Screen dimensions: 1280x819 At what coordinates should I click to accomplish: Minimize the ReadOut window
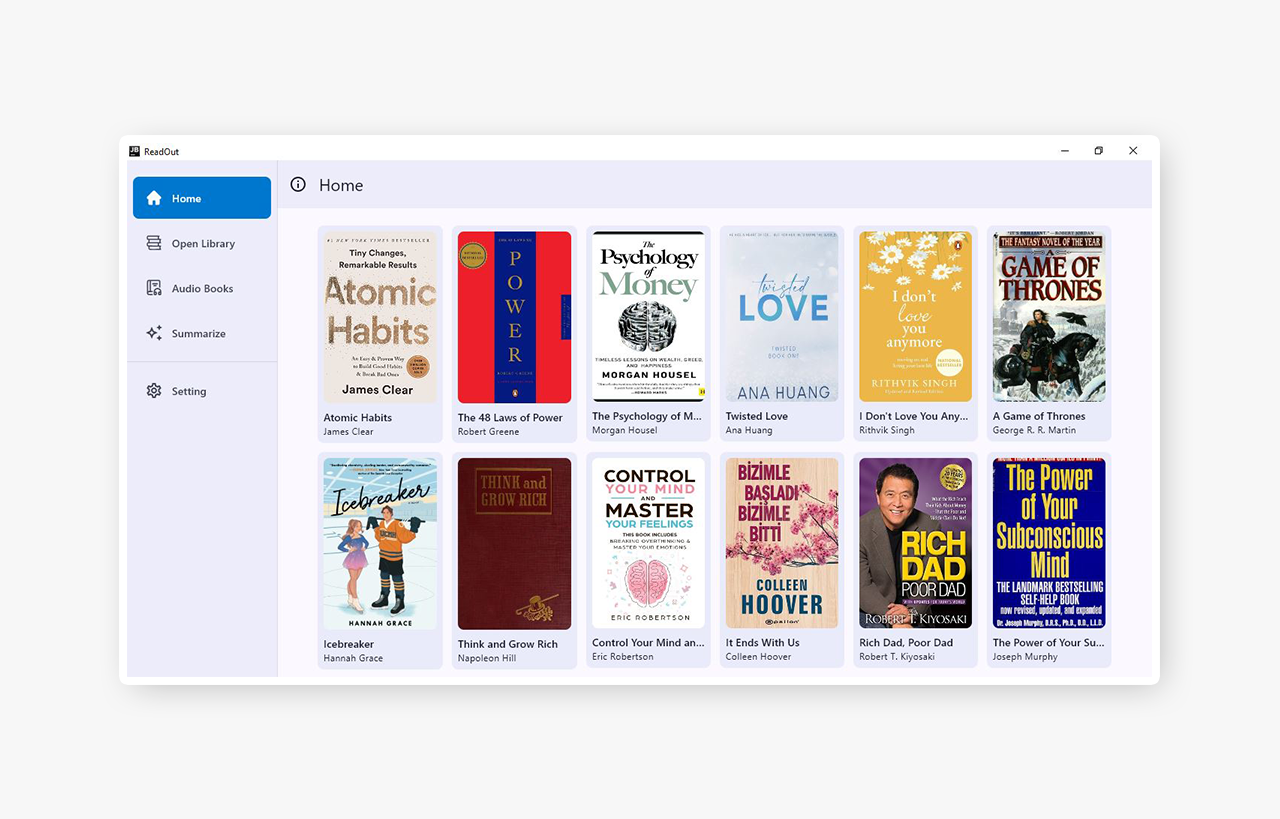click(1064, 151)
